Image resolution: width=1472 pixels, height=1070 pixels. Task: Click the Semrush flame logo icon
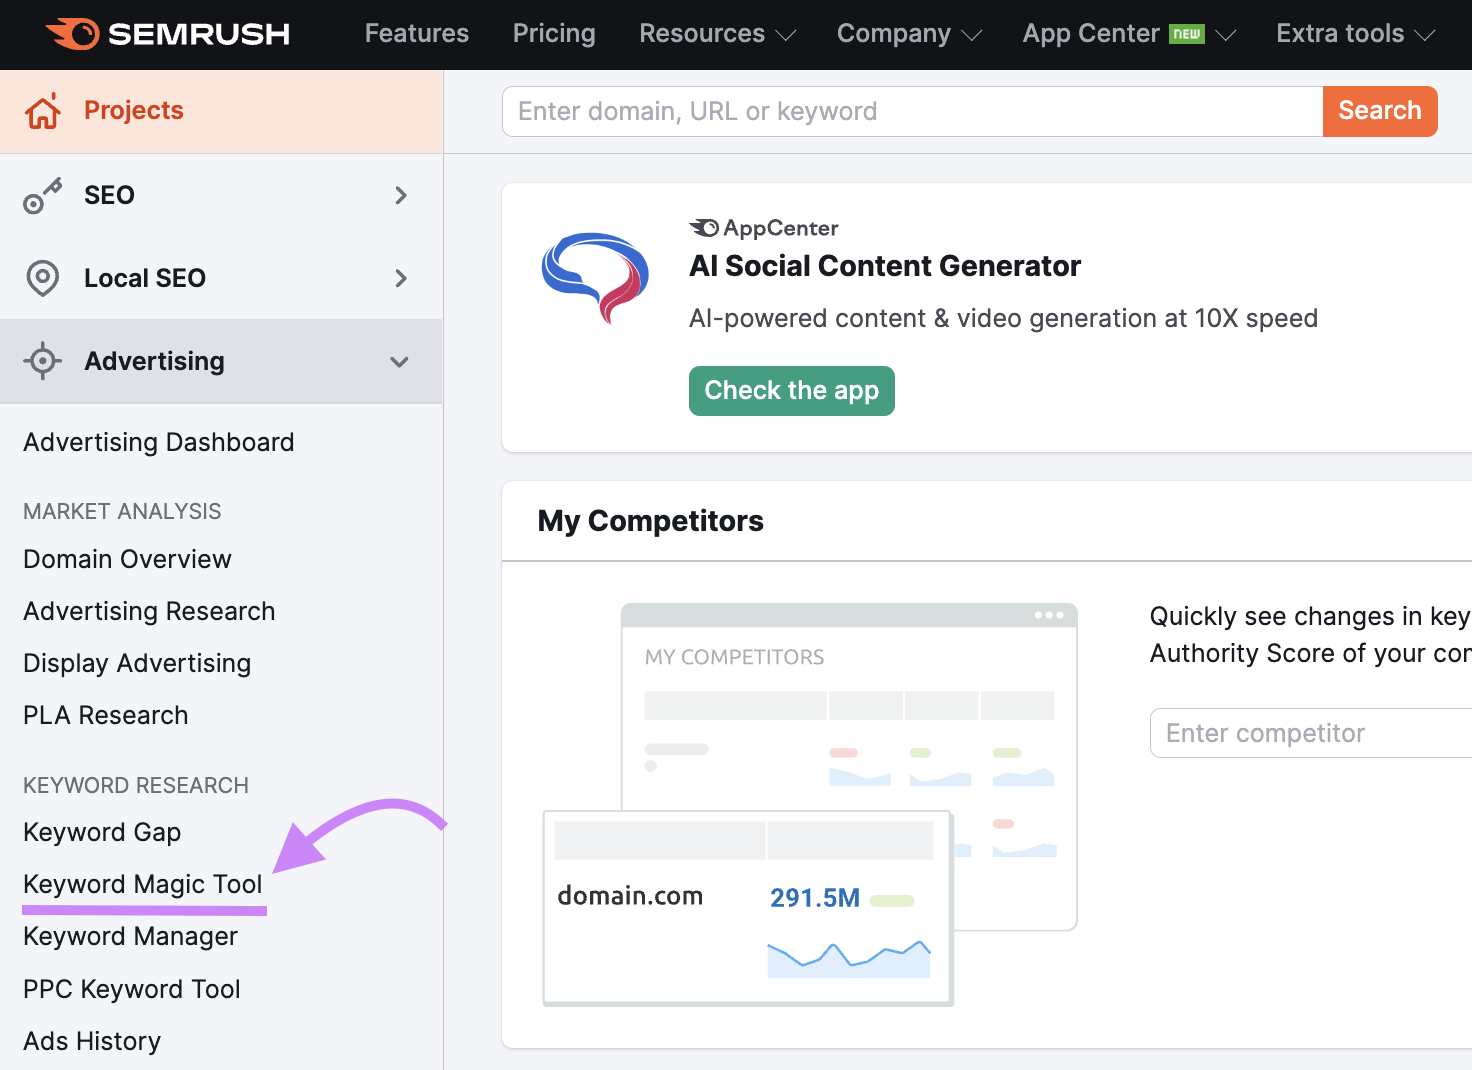pyautogui.click(x=73, y=34)
